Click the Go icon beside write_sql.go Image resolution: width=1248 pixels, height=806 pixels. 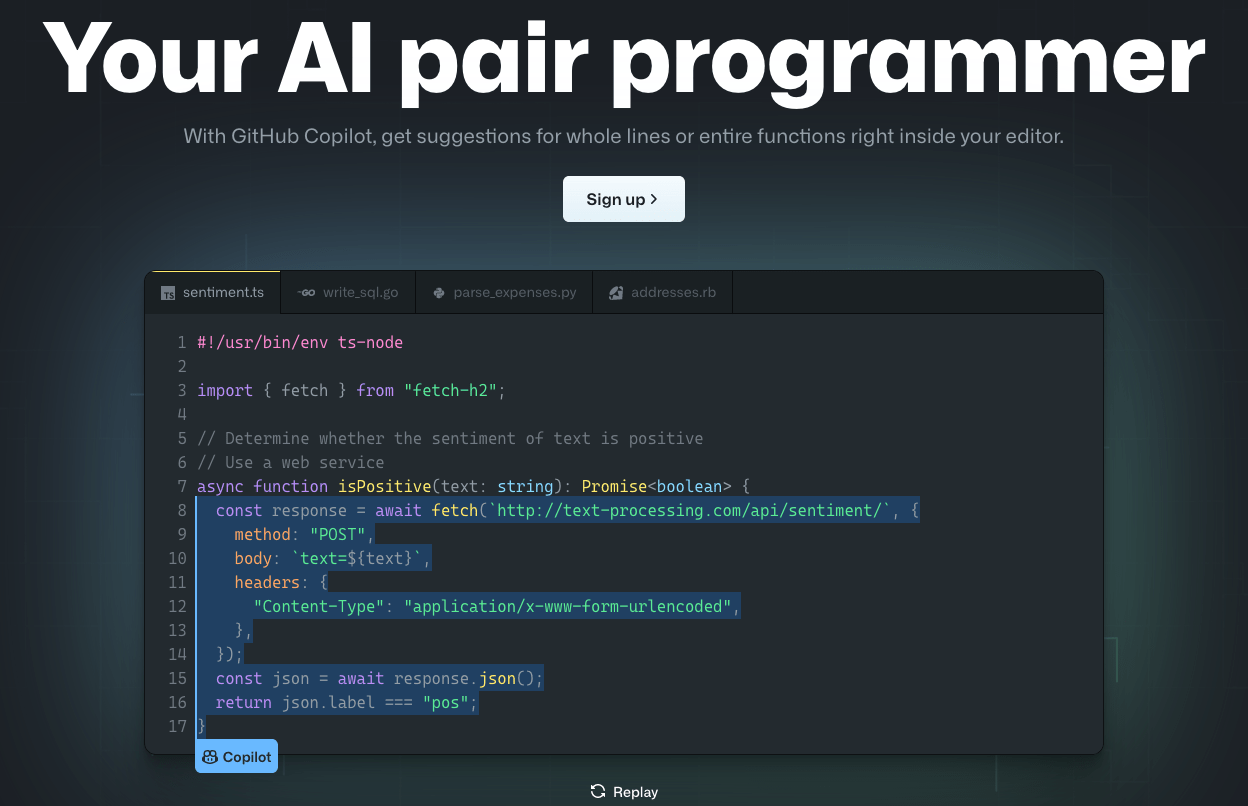(307, 293)
